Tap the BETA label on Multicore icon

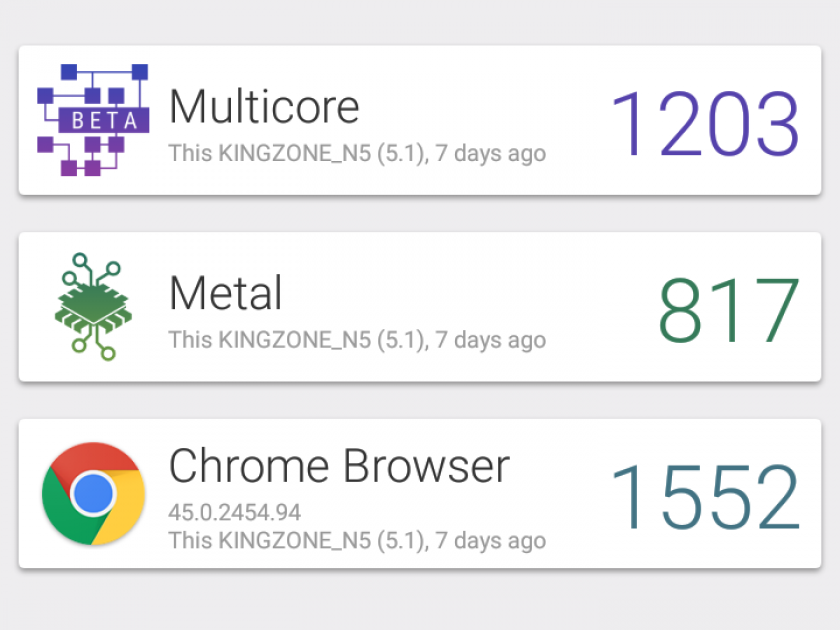[104, 120]
